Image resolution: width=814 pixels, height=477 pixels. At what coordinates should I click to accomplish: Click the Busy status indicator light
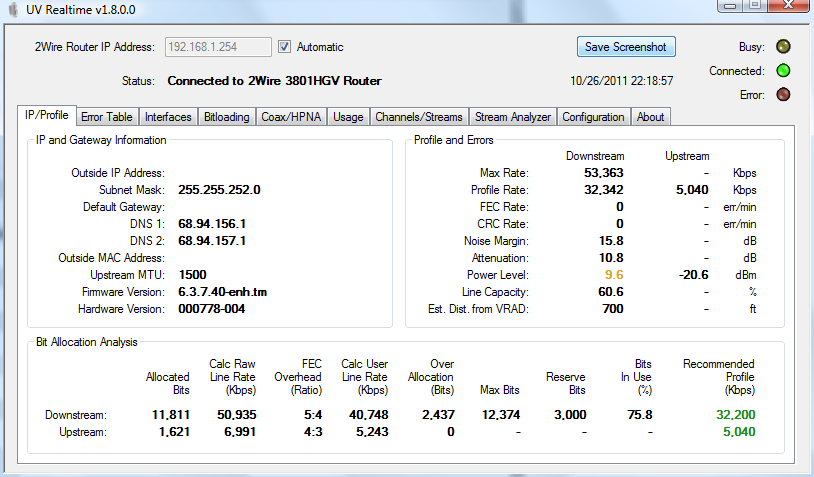click(784, 47)
